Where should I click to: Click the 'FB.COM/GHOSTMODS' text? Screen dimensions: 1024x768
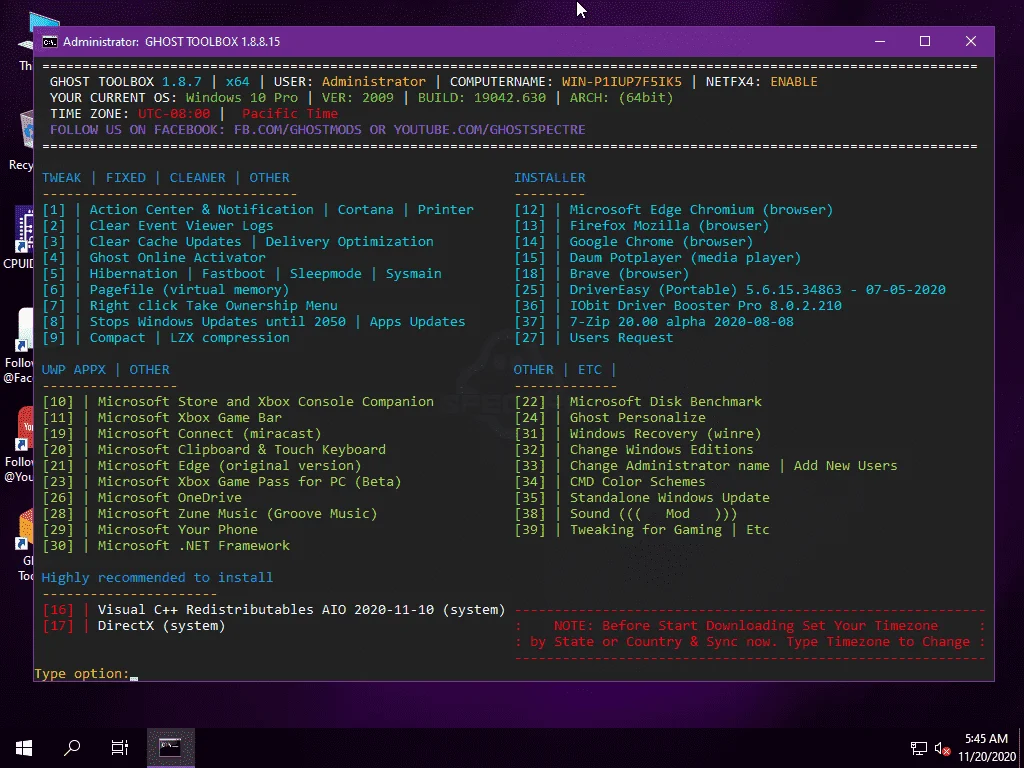pyautogui.click(x=298, y=130)
